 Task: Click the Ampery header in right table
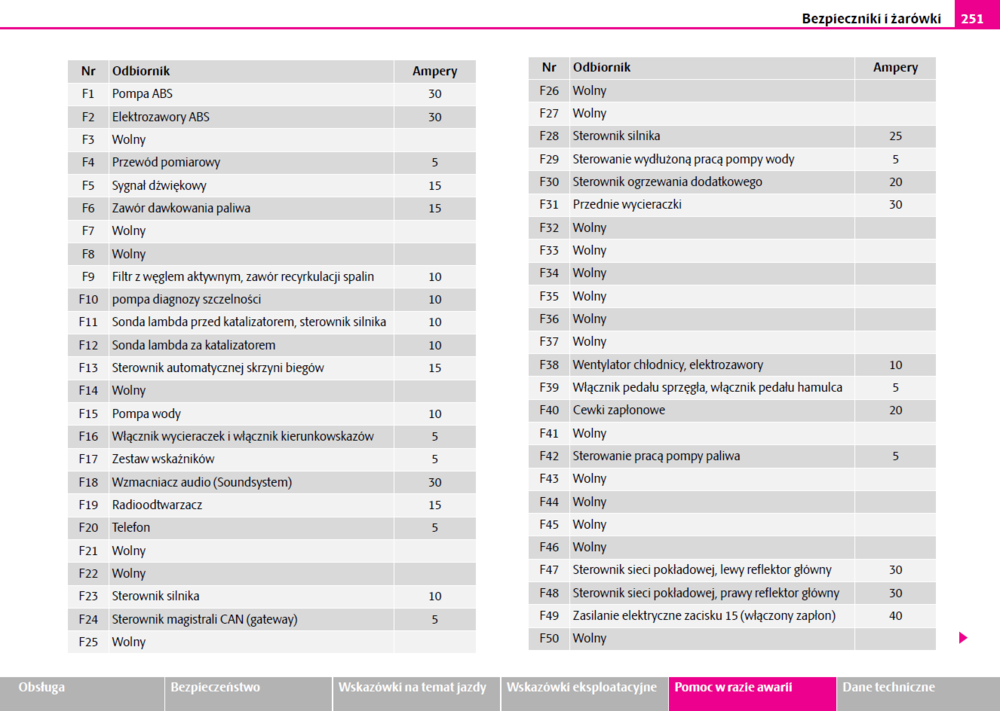point(895,68)
